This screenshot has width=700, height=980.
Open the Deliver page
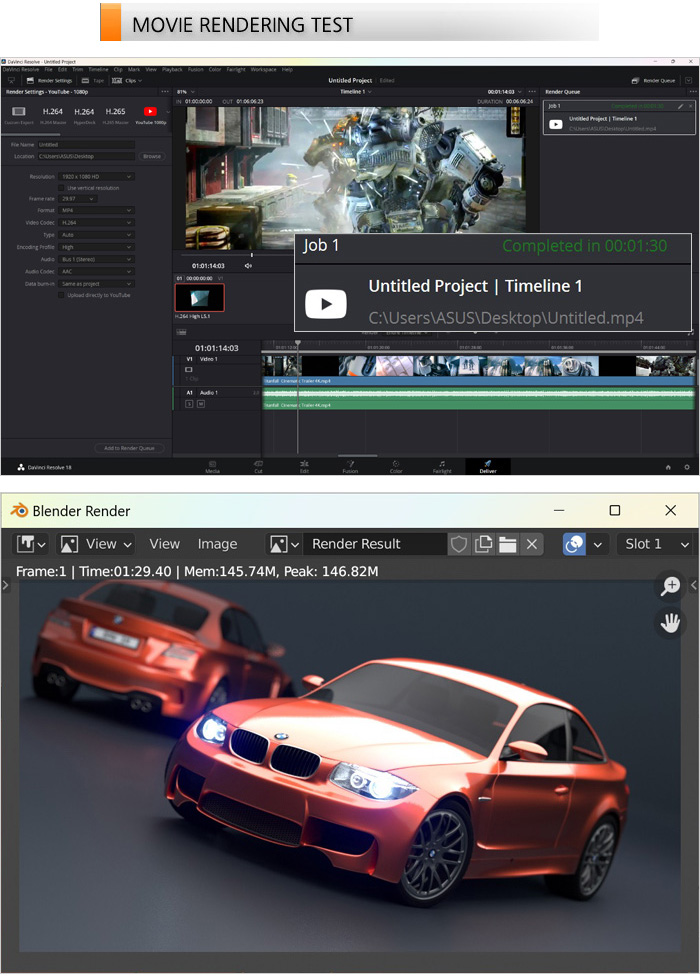coord(487,465)
